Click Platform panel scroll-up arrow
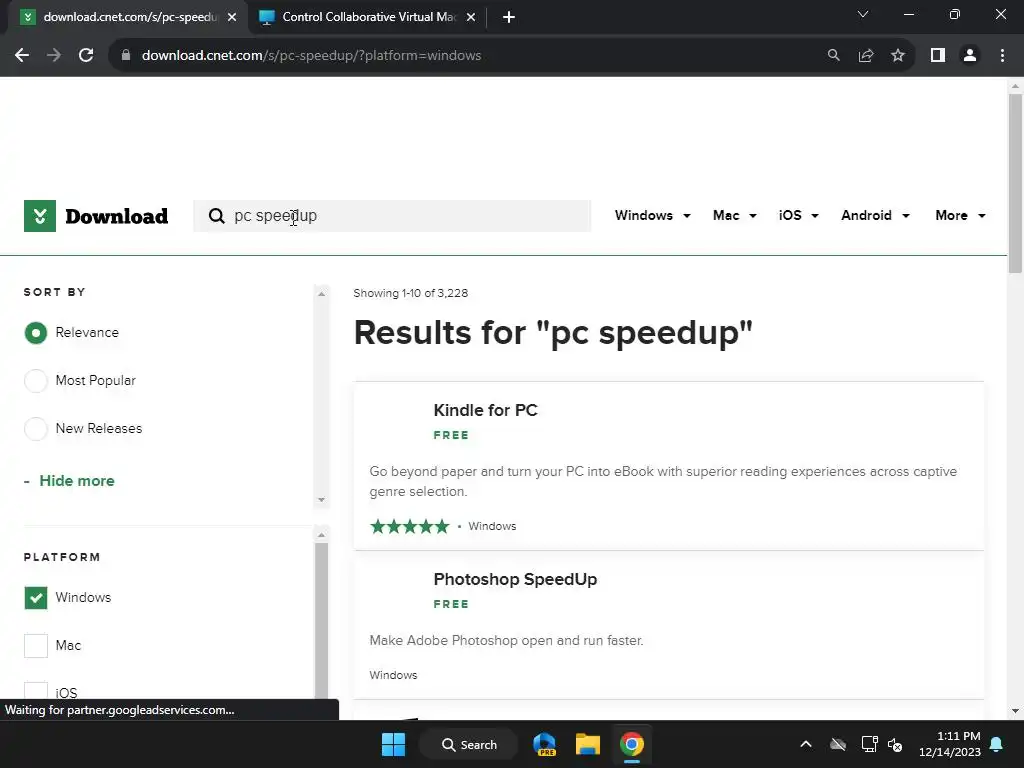The image size is (1024, 768). coord(321,535)
